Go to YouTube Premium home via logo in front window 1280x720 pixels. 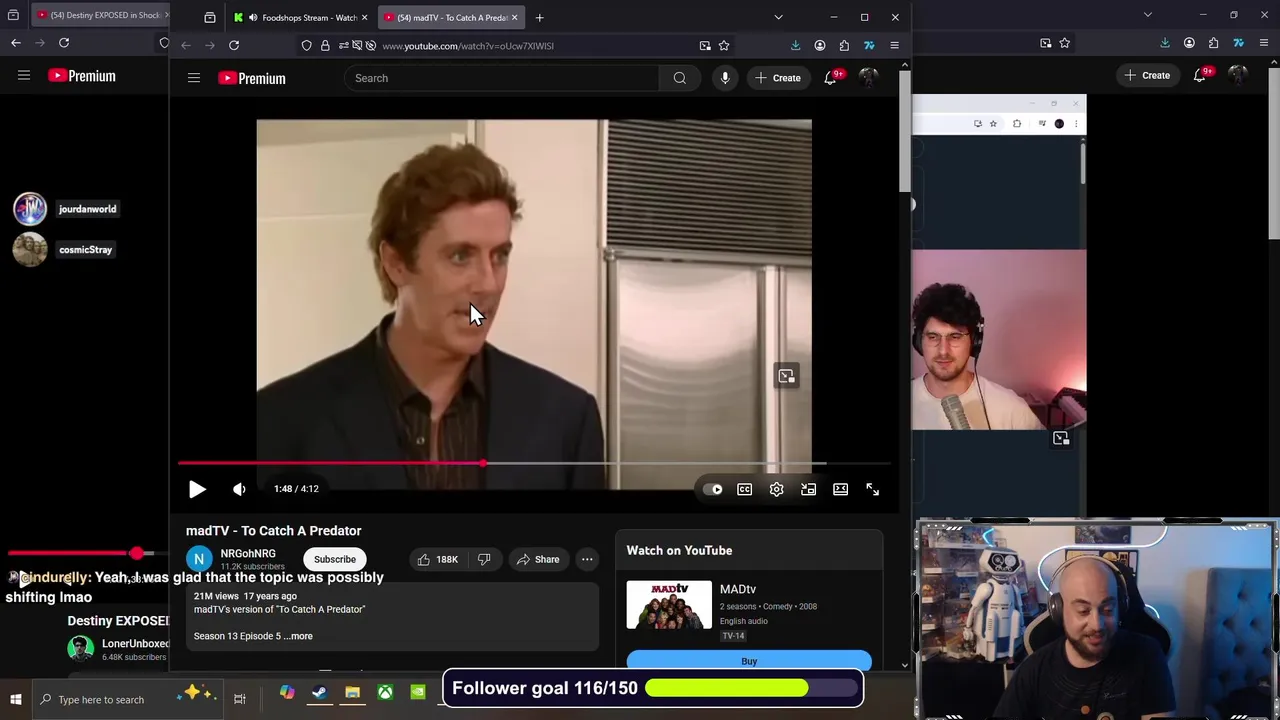[252, 78]
